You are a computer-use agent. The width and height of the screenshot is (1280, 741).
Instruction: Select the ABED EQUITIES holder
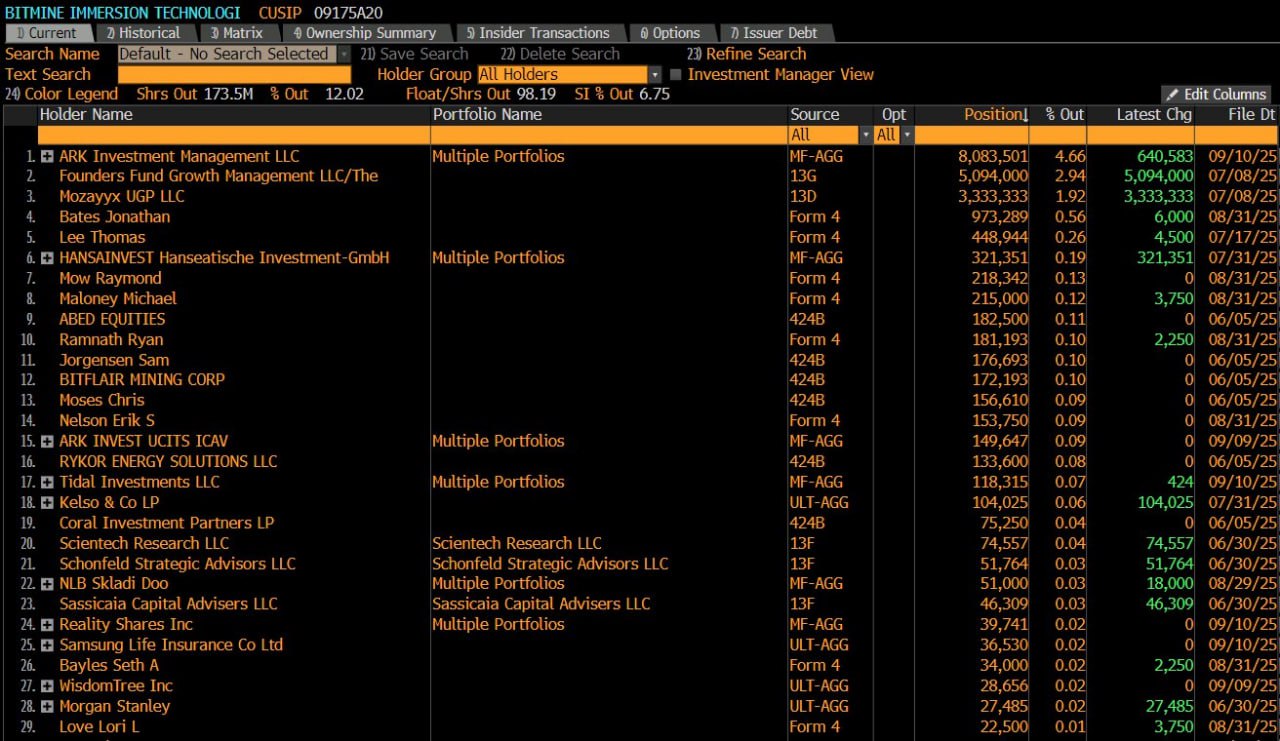coord(112,319)
